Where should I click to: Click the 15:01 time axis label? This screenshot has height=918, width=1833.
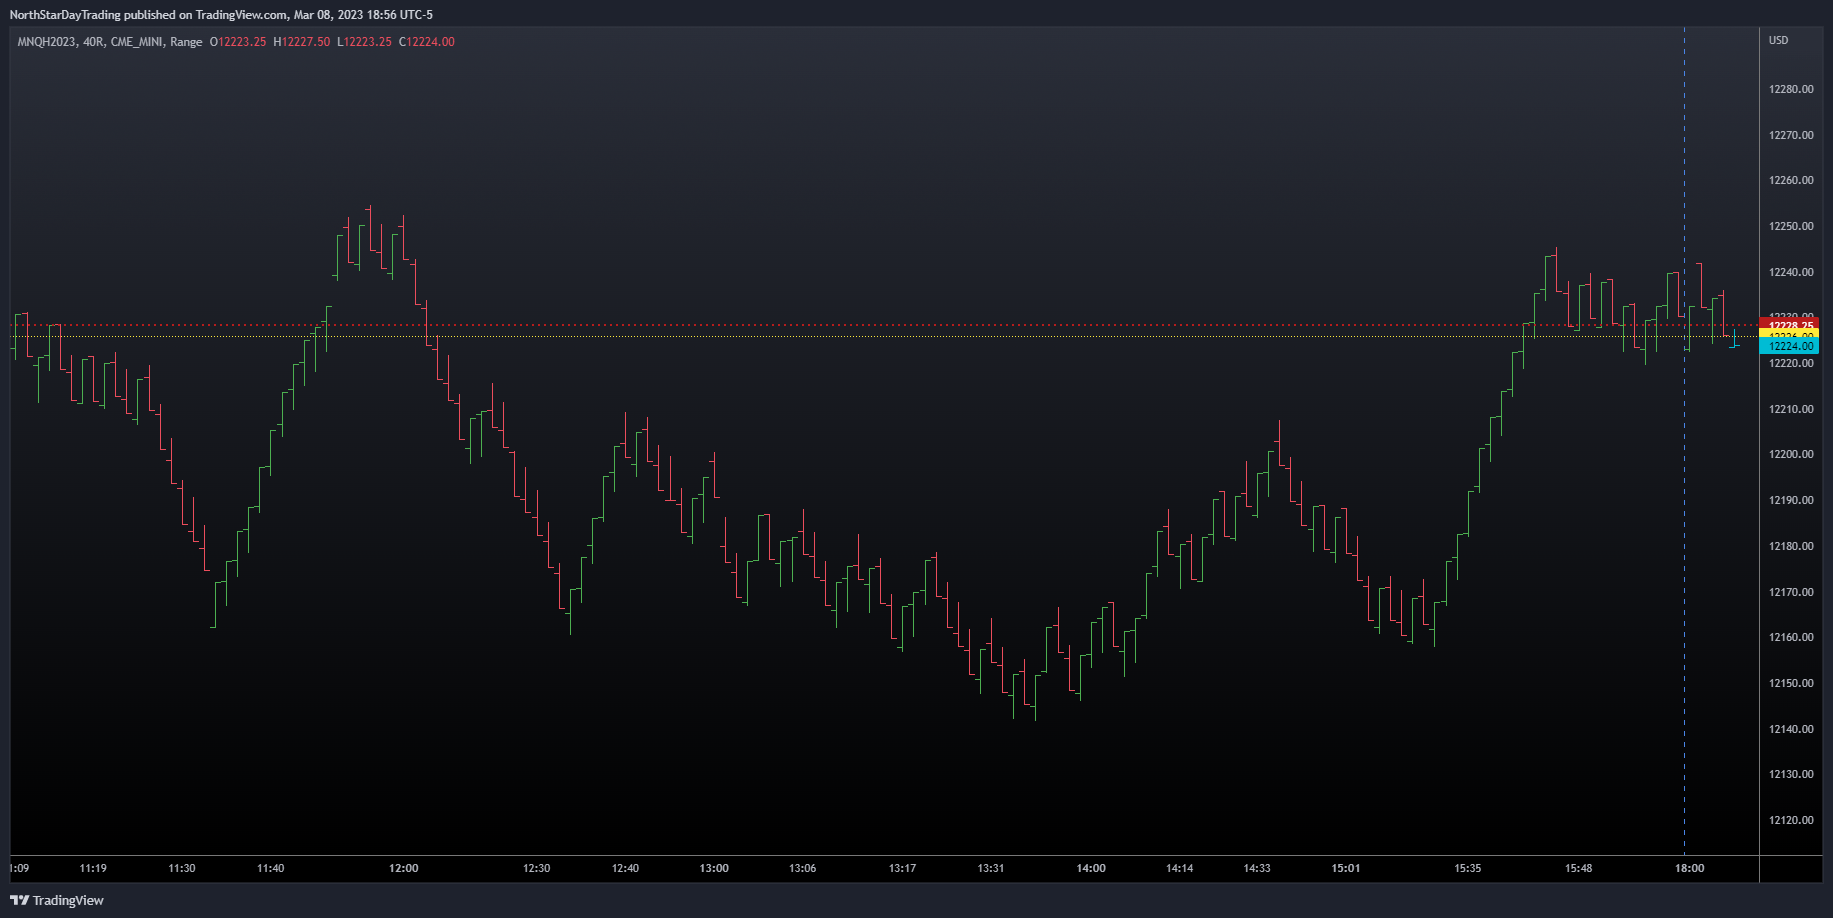coord(1346,868)
